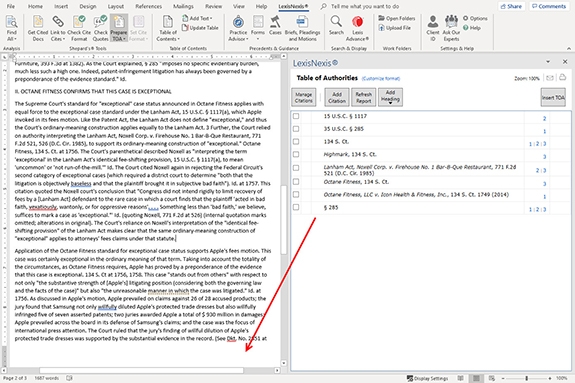Tick checkbox for the § 285 entry

tap(296, 207)
